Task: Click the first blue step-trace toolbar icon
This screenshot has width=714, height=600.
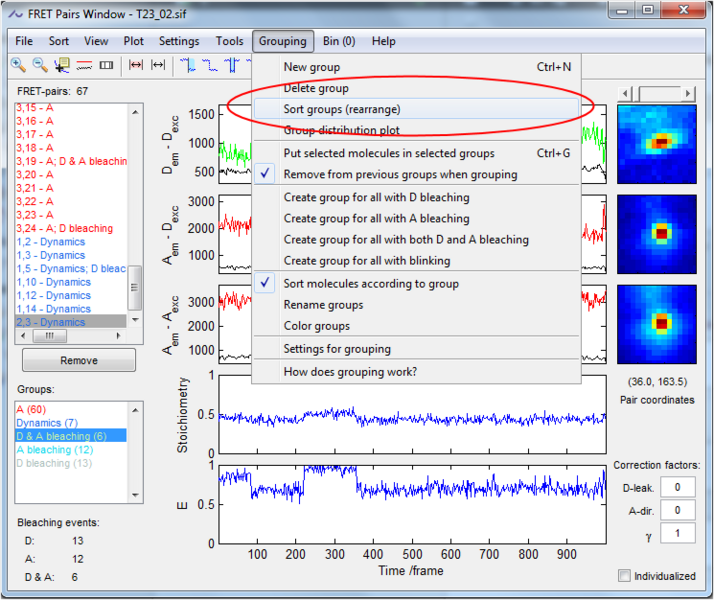Action: (x=188, y=65)
